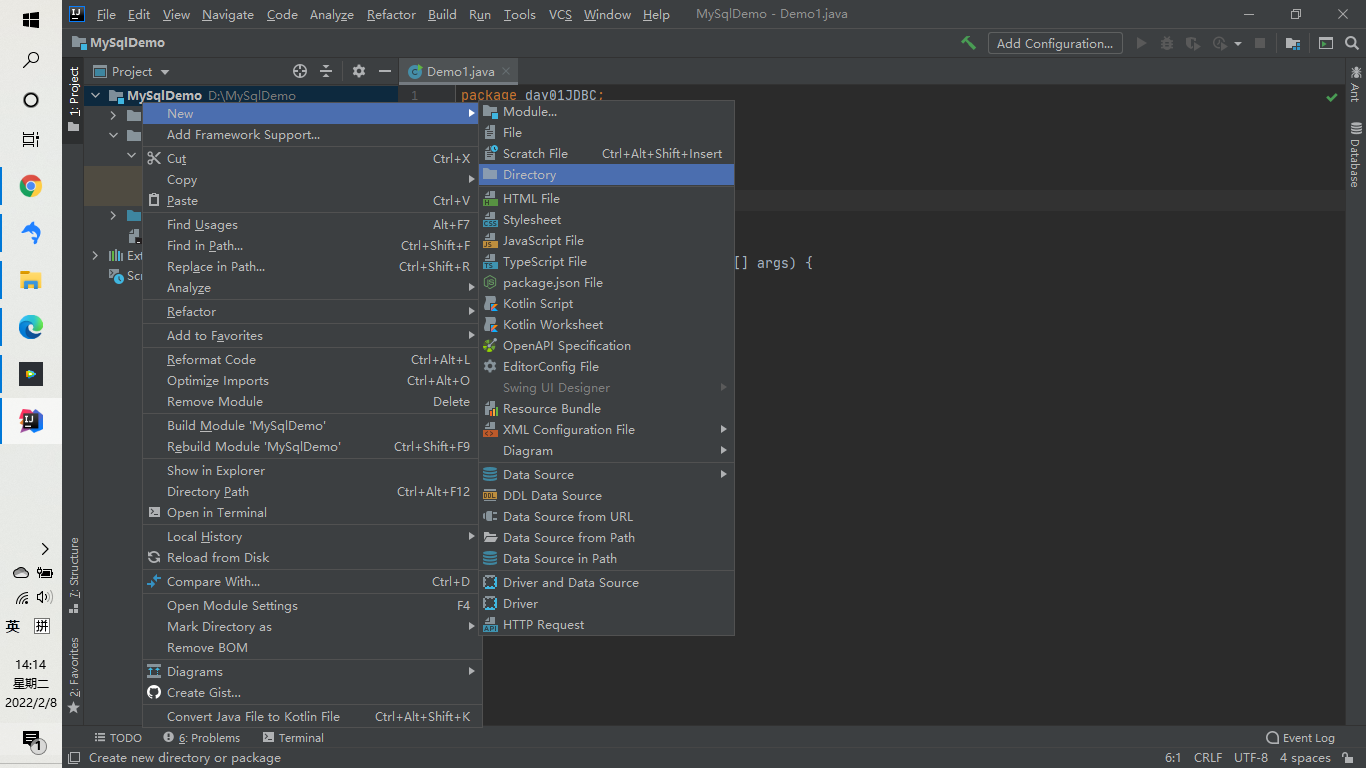Click the Build project hammer icon

(x=968, y=43)
